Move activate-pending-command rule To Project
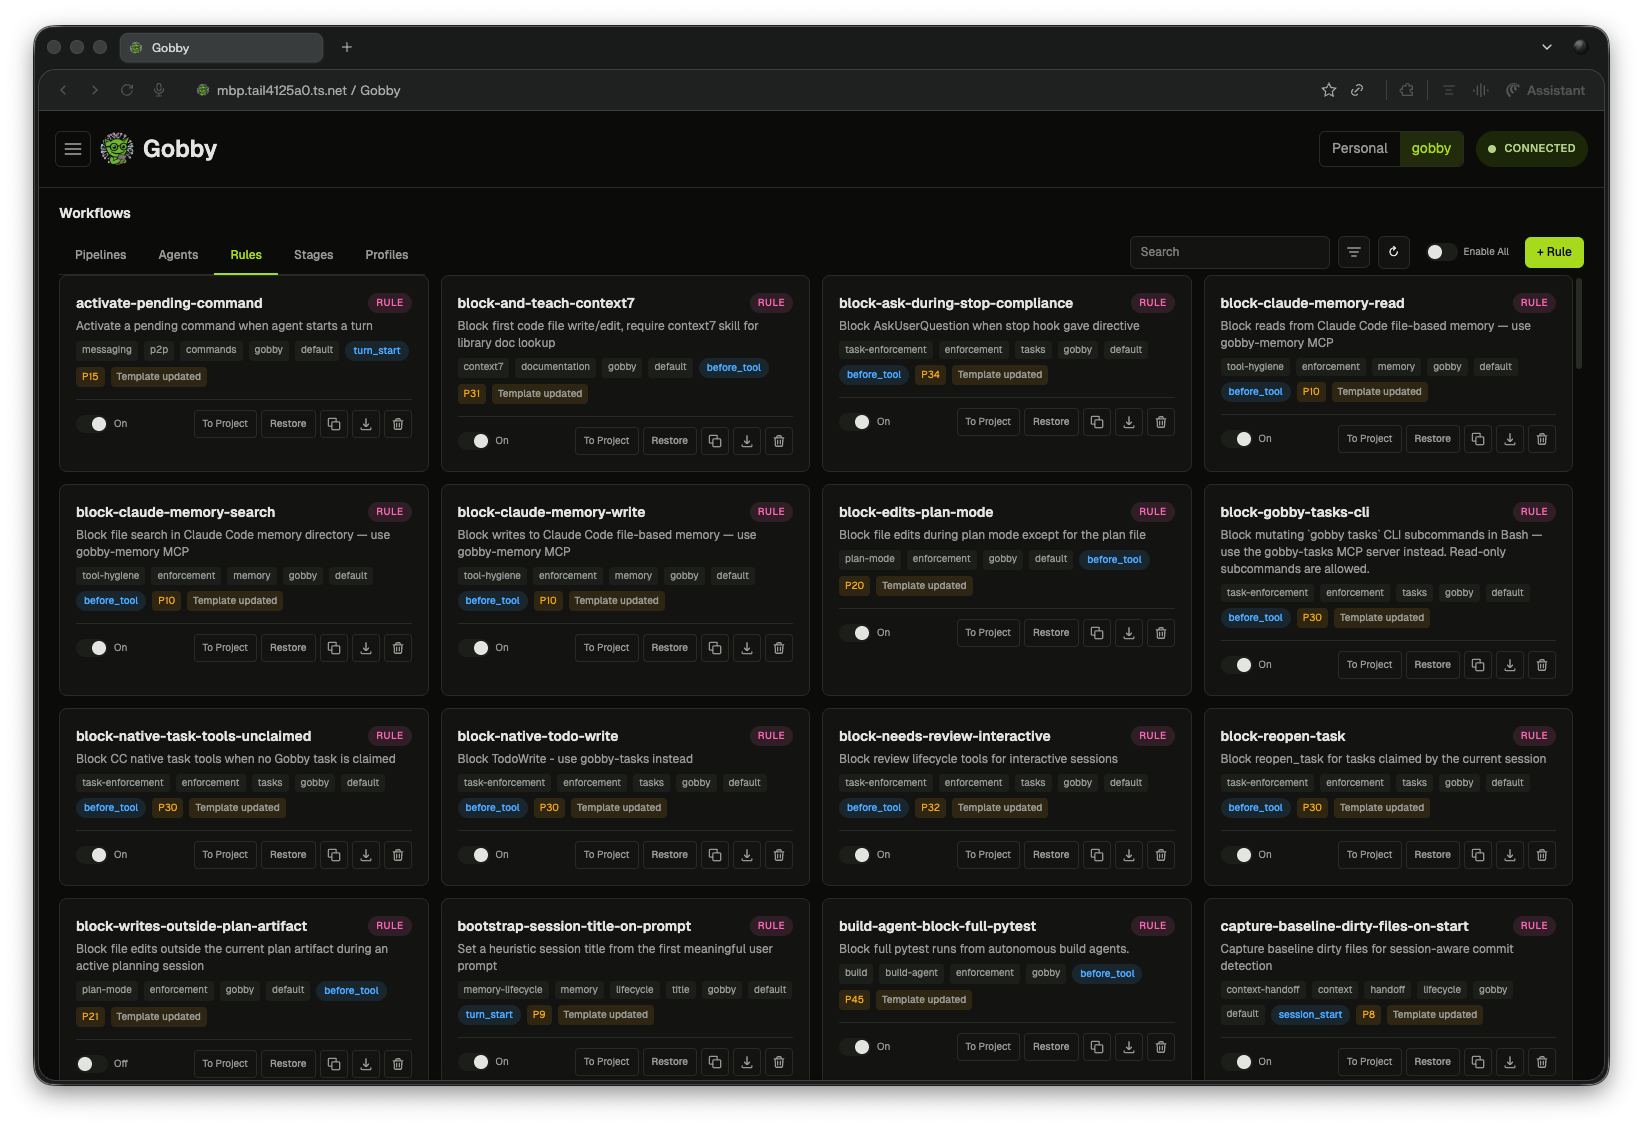The width and height of the screenshot is (1643, 1127). coord(225,424)
